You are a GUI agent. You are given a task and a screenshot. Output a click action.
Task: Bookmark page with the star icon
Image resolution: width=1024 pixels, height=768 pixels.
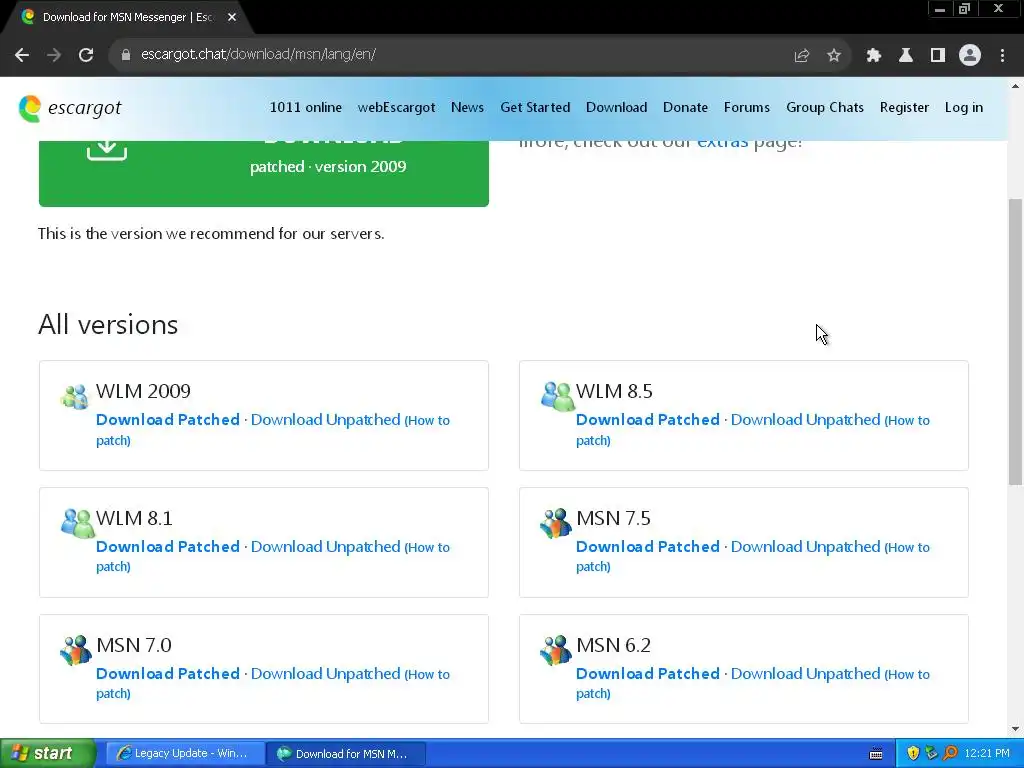[x=834, y=56]
